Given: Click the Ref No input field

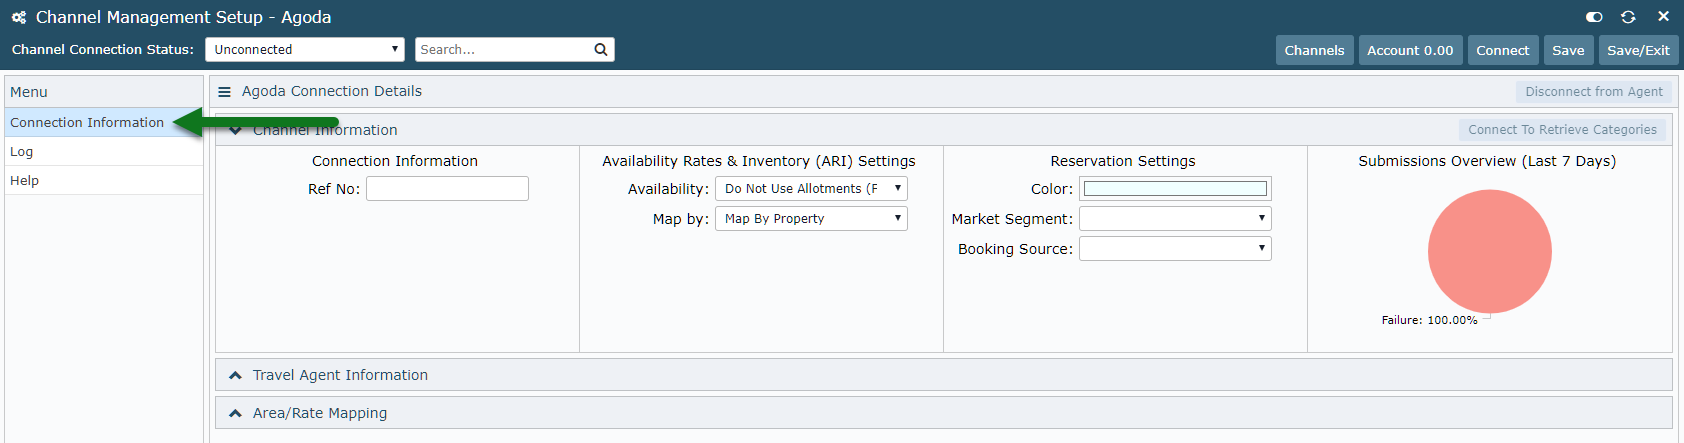Looking at the screenshot, I should pyautogui.click(x=447, y=189).
